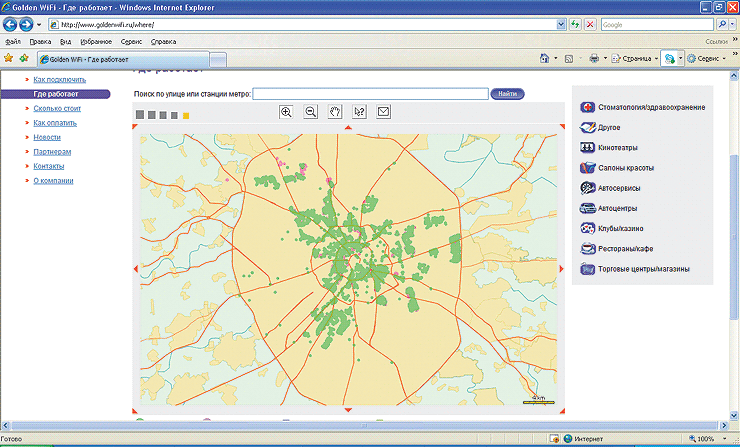
Task: Click the Торговые центры/магазины category icon
Action: pyautogui.click(x=588, y=269)
